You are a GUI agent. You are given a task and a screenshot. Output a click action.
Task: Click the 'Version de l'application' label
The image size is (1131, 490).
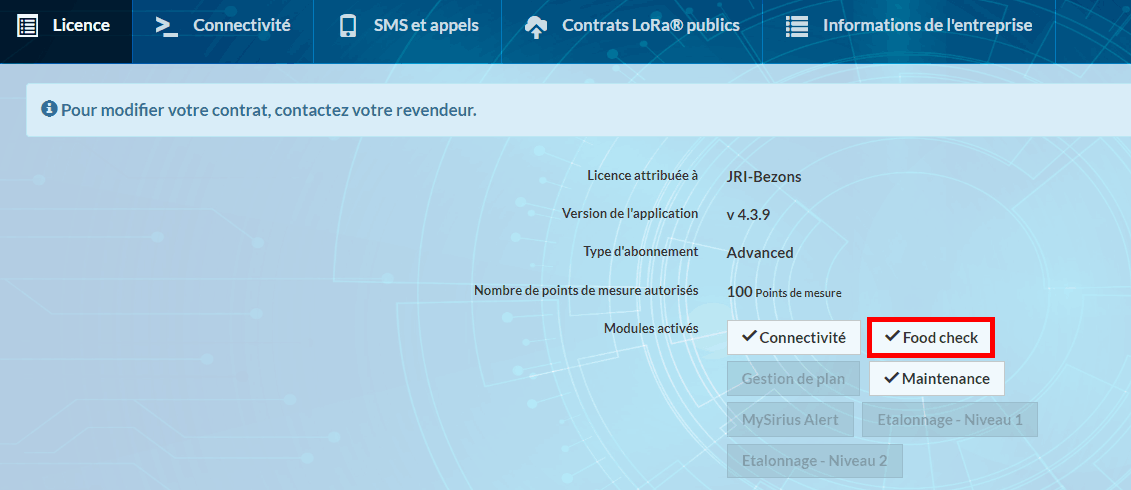coord(630,214)
